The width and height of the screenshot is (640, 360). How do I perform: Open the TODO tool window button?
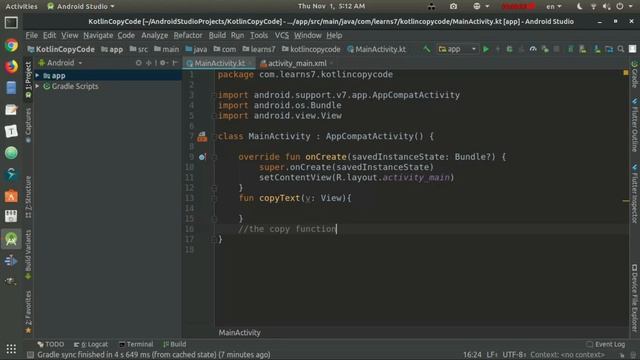(51, 344)
